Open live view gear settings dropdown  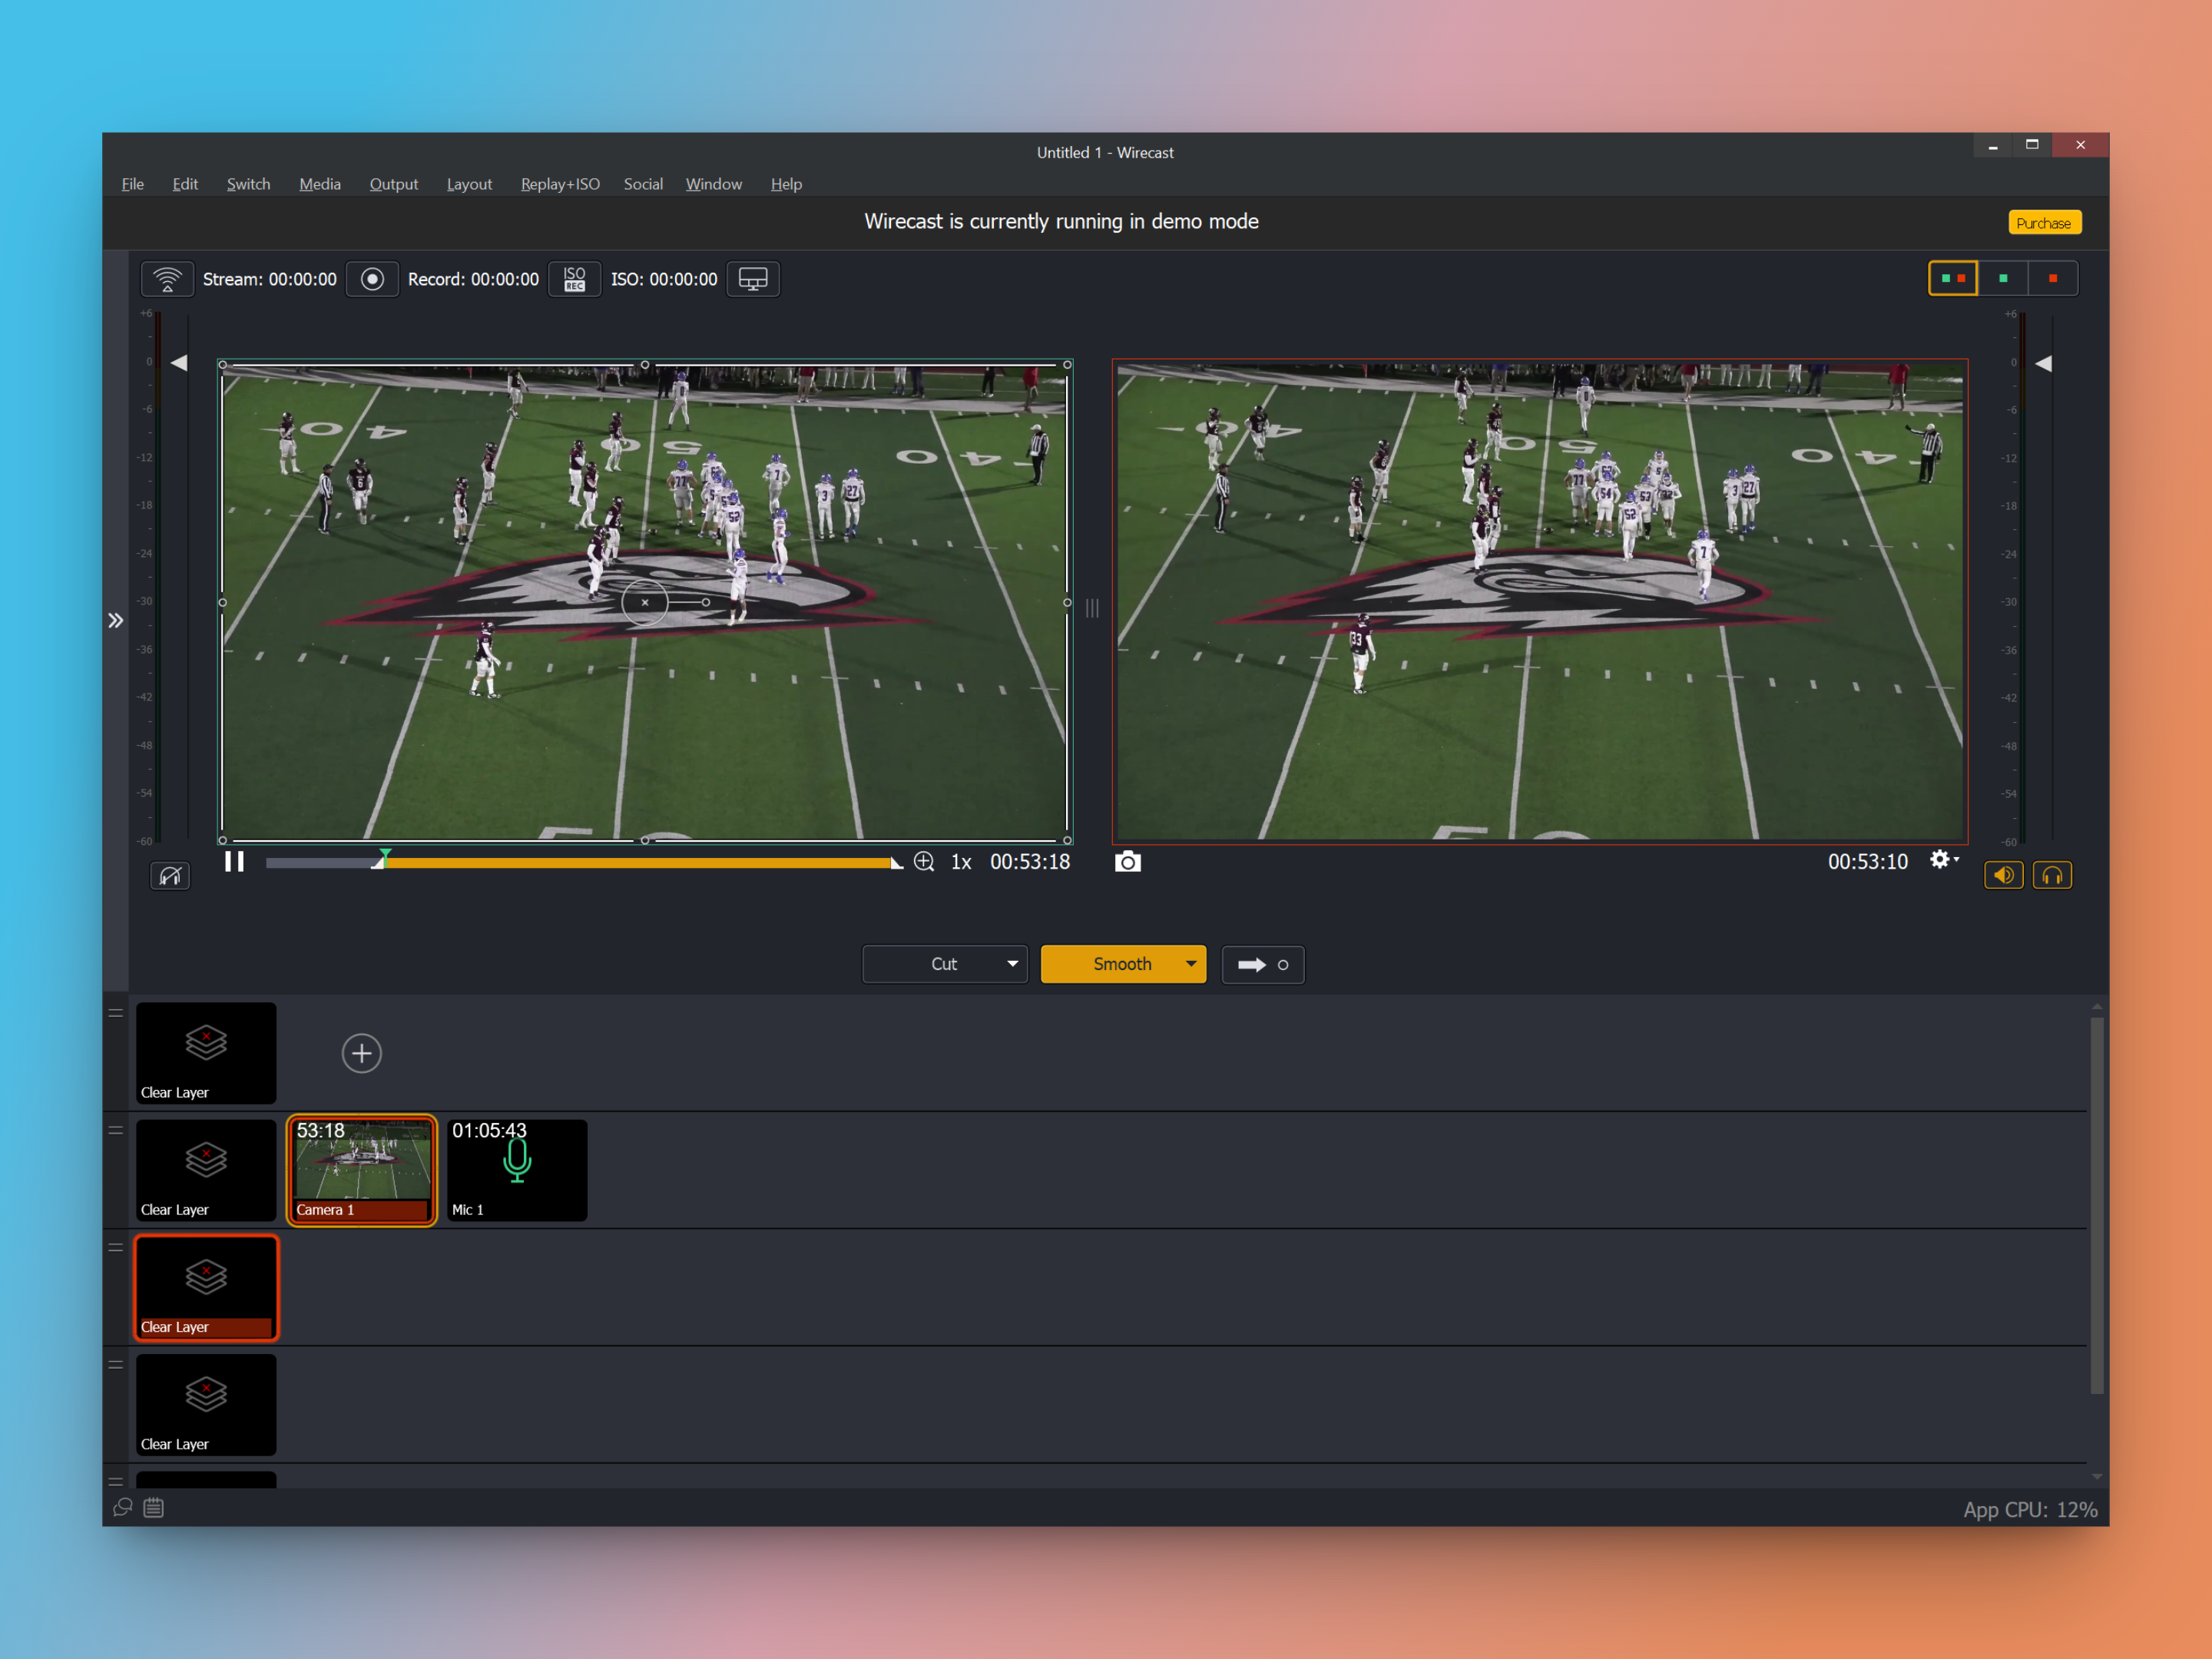(1944, 860)
